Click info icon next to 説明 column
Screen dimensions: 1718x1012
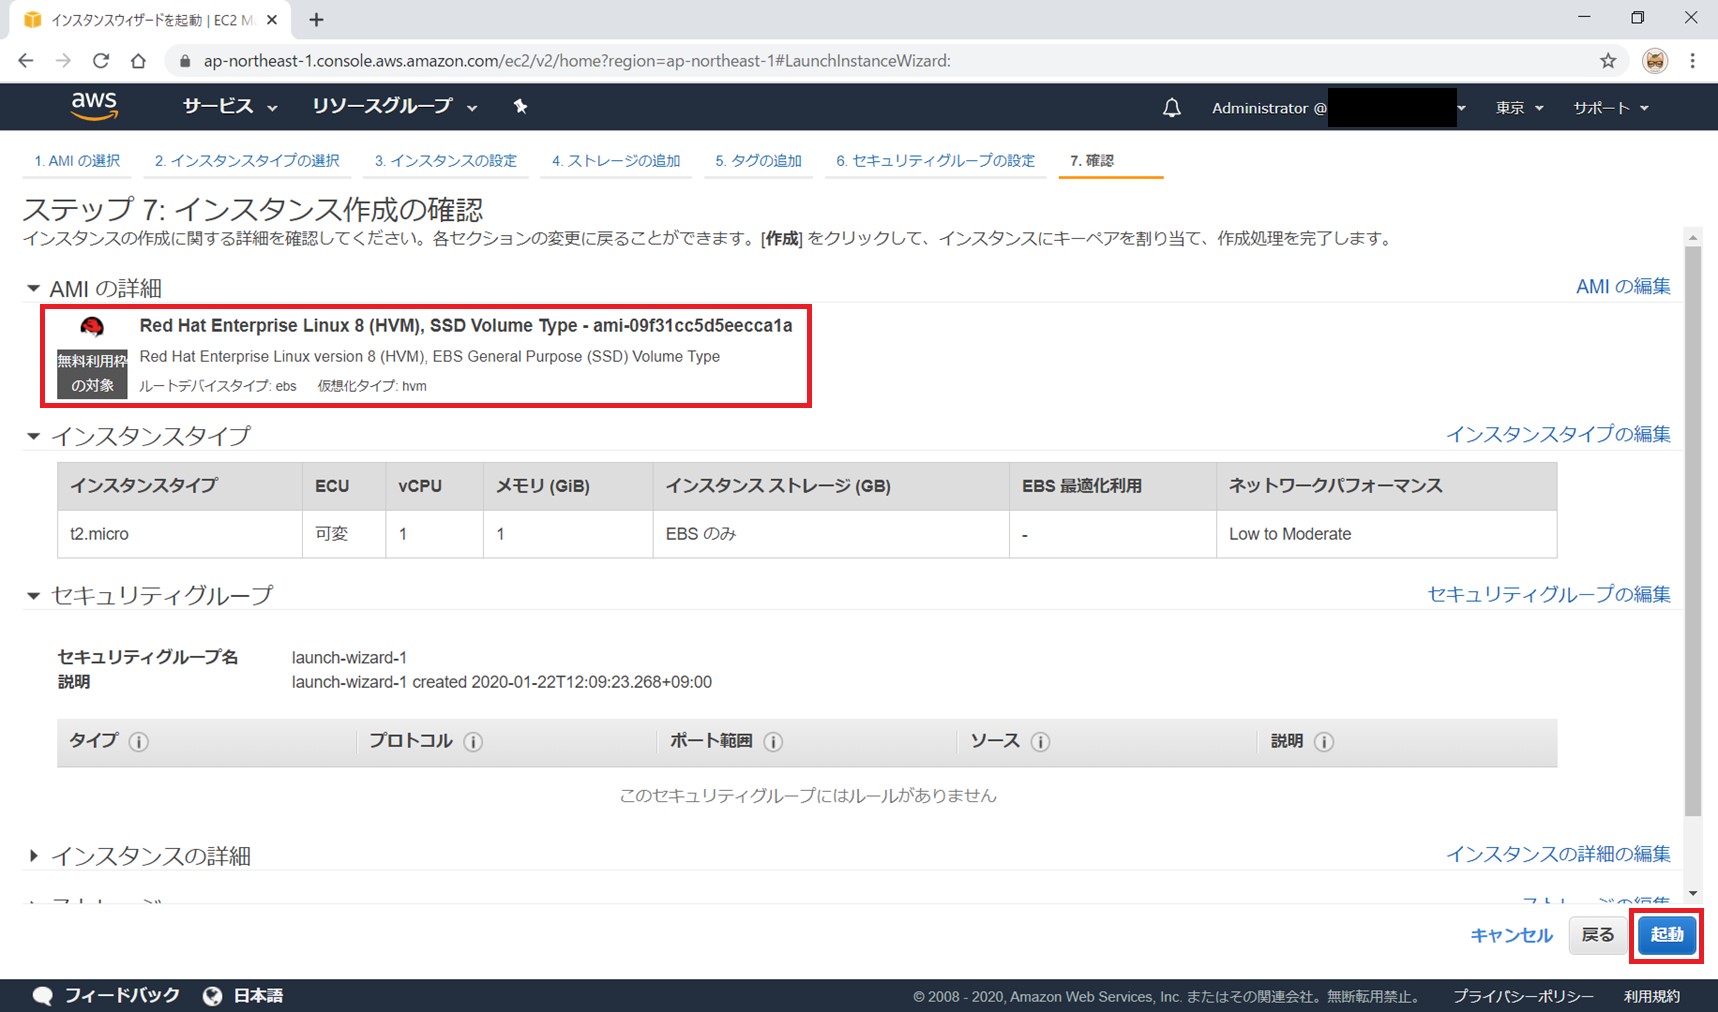click(1324, 742)
